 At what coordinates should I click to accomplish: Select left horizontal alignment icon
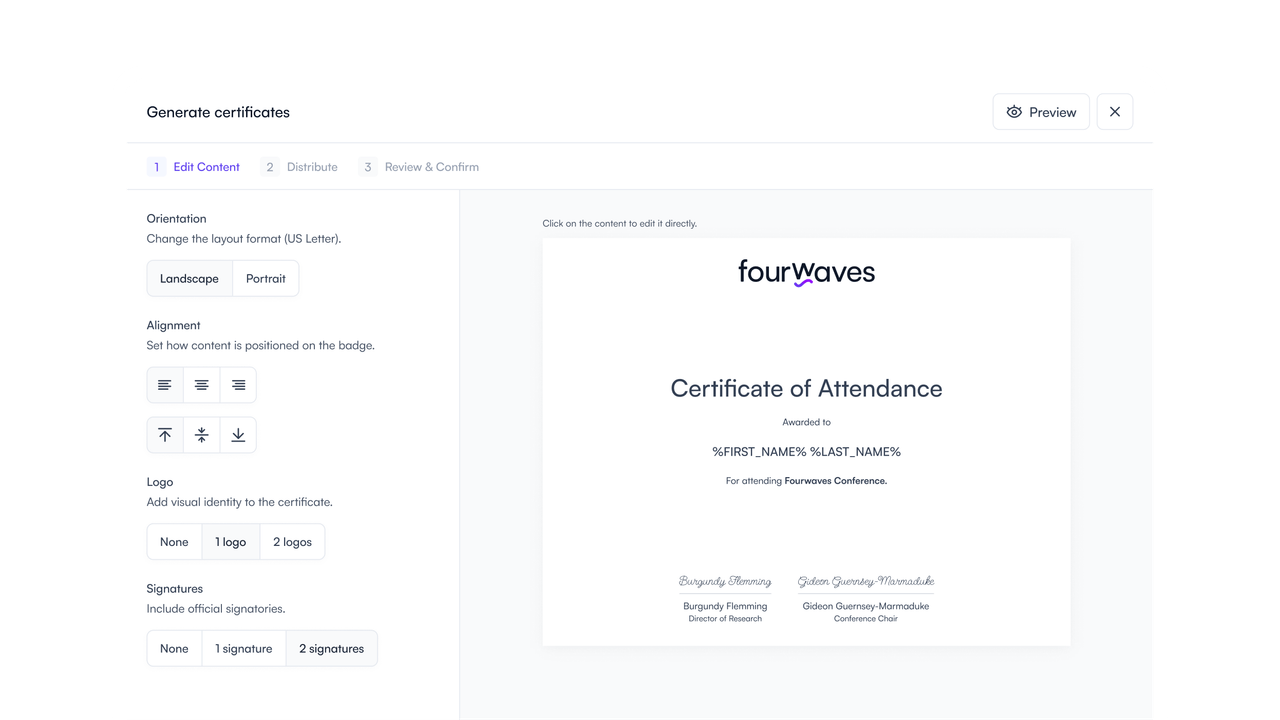point(165,385)
